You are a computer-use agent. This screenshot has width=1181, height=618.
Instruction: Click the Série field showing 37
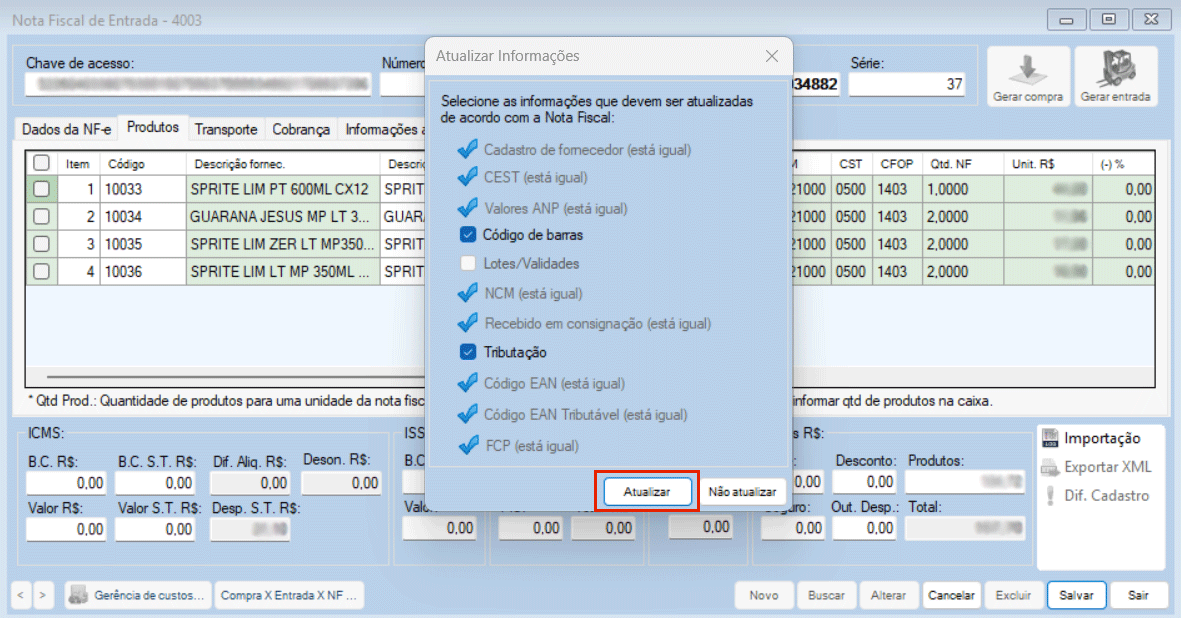click(x=908, y=84)
